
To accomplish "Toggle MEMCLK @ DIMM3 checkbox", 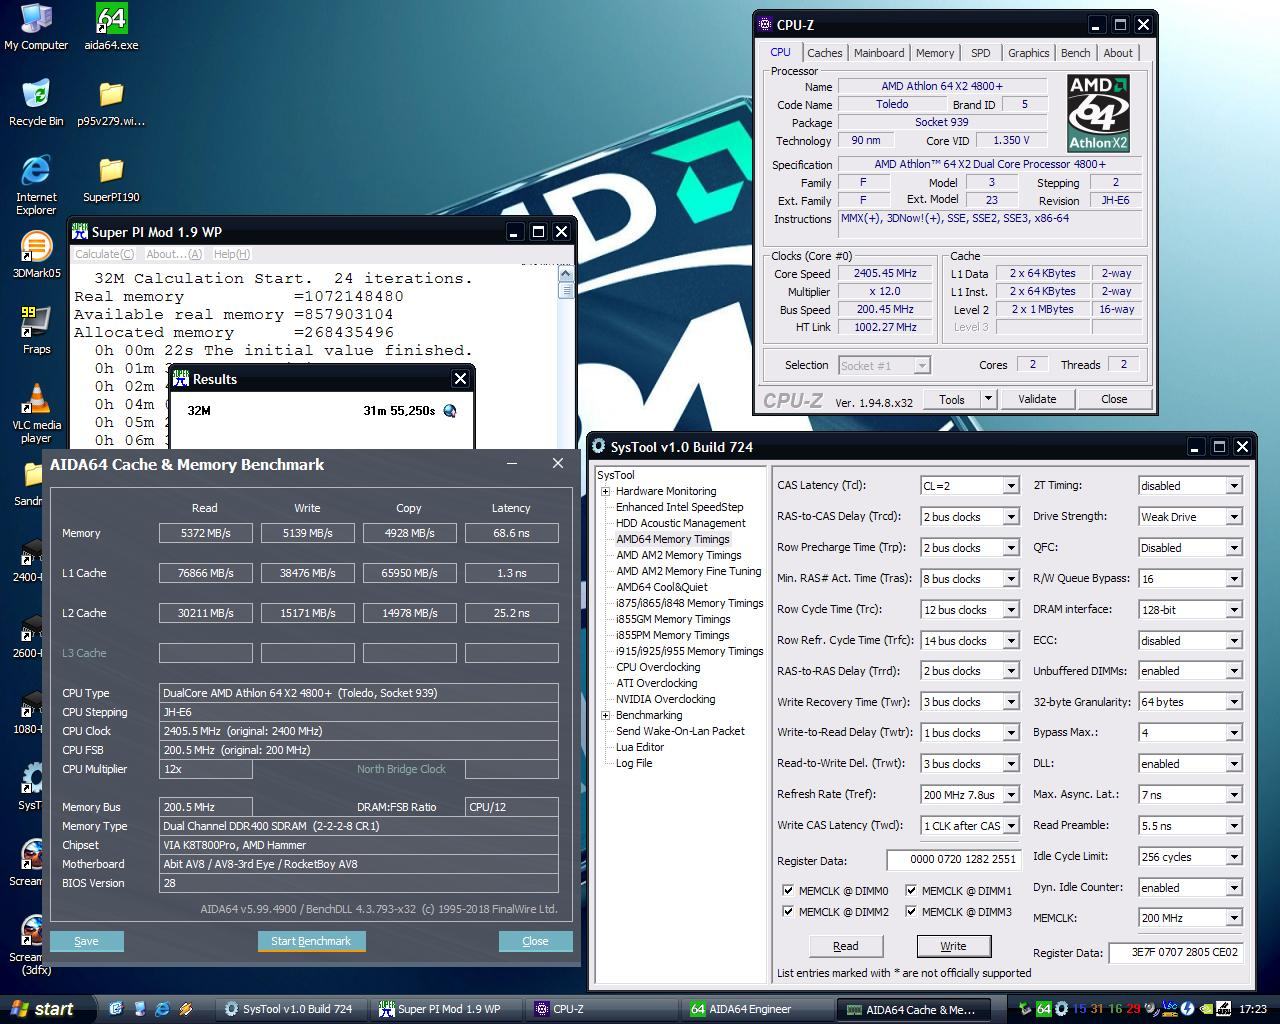I will (911, 911).
